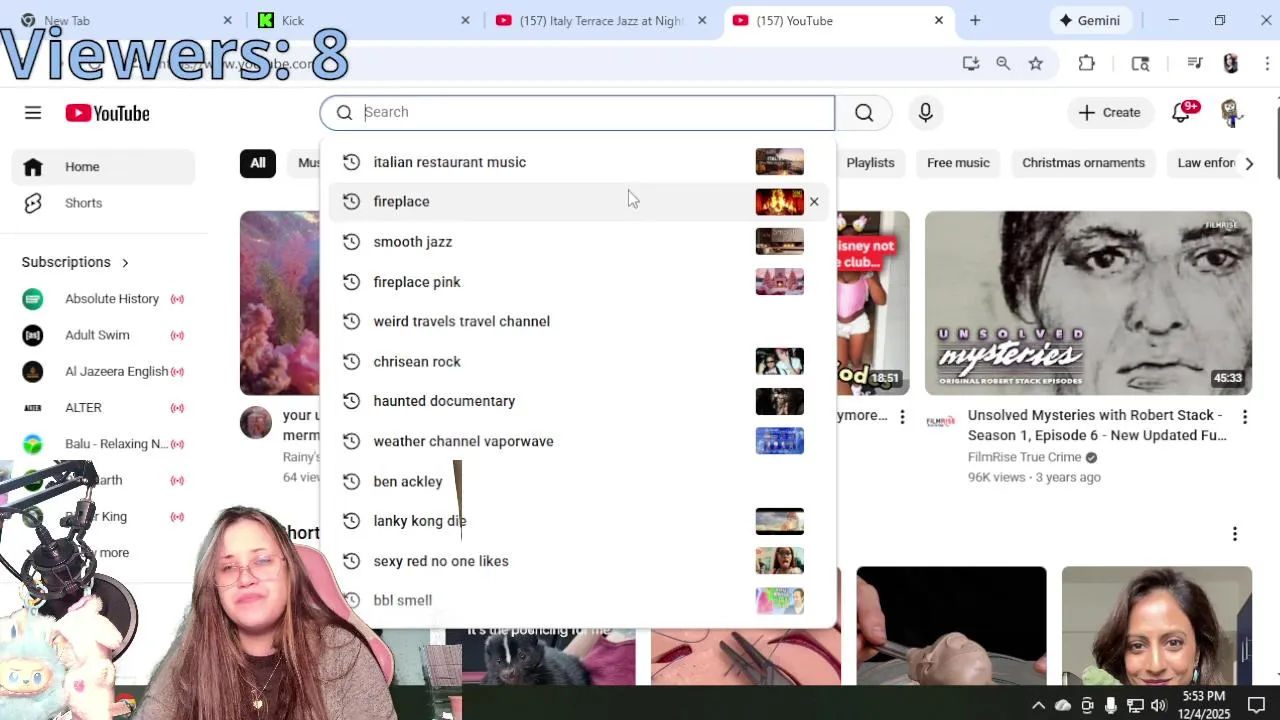This screenshot has height=720, width=1280.
Task: Open Shorts in the sidebar
Action: click(x=104, y=203)
